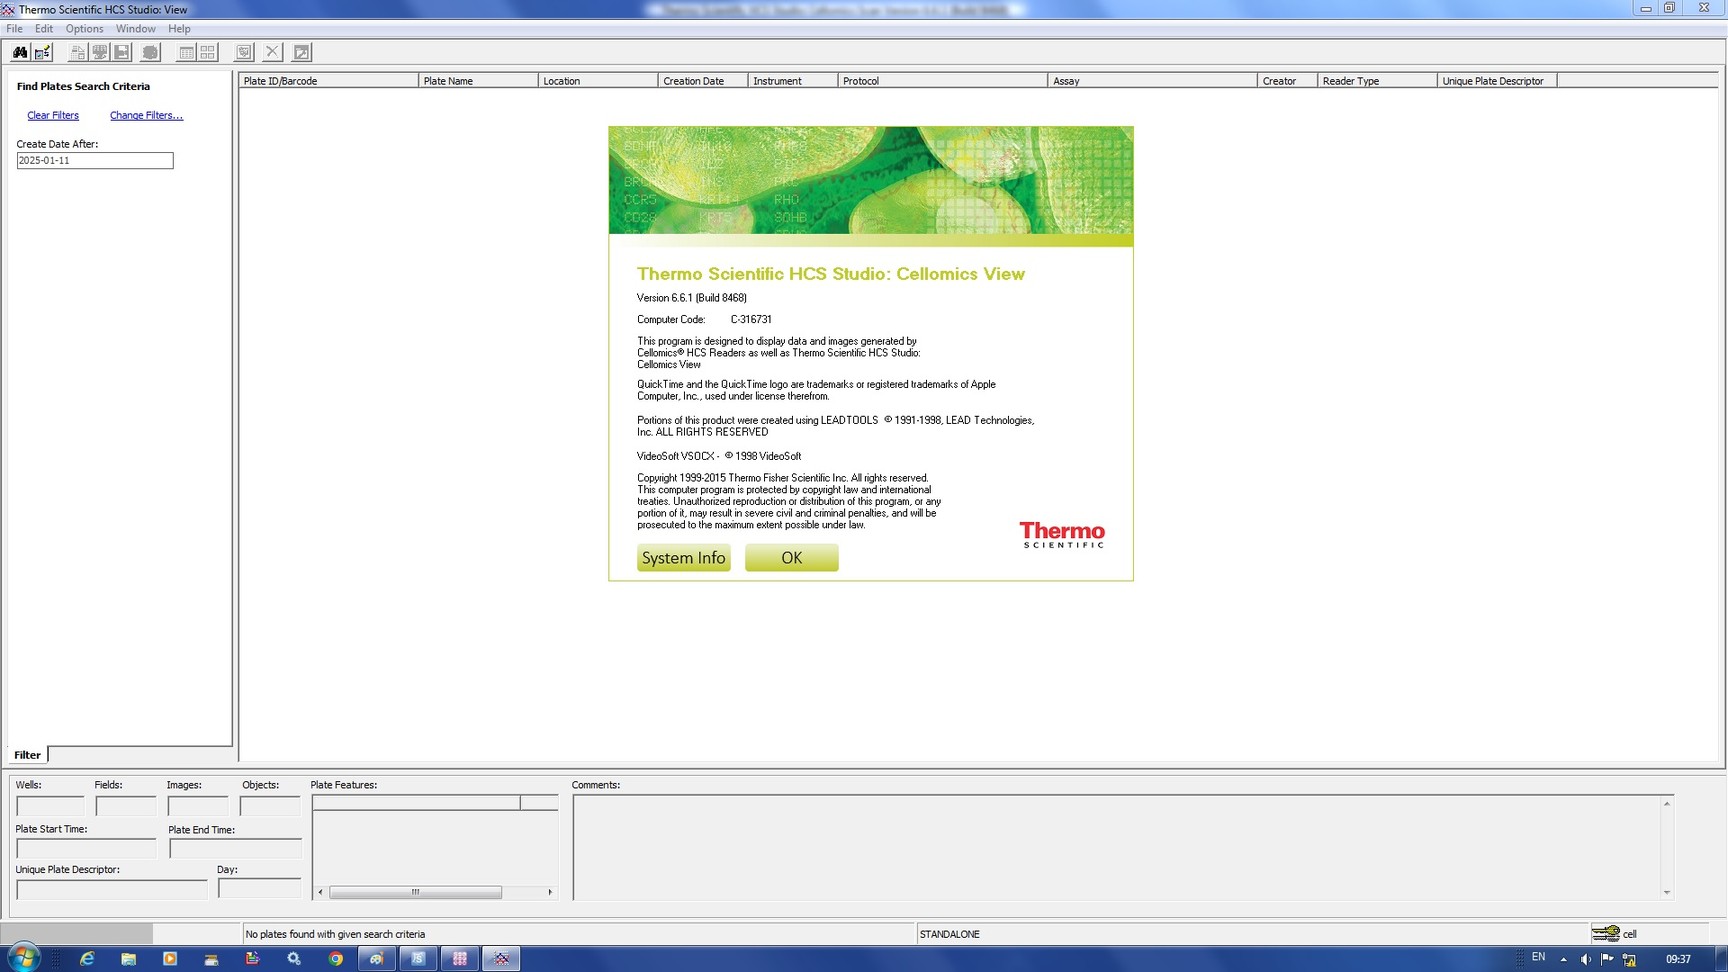Open the Change Filters... link
Viewport: 1728px width, 972px height.
146,116
